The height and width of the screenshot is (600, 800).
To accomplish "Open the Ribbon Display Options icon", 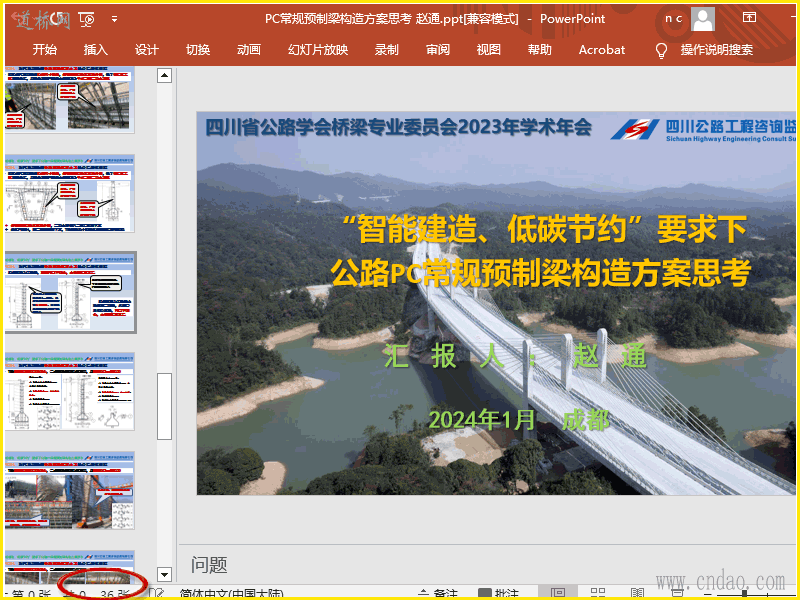I will click(749, 18).
